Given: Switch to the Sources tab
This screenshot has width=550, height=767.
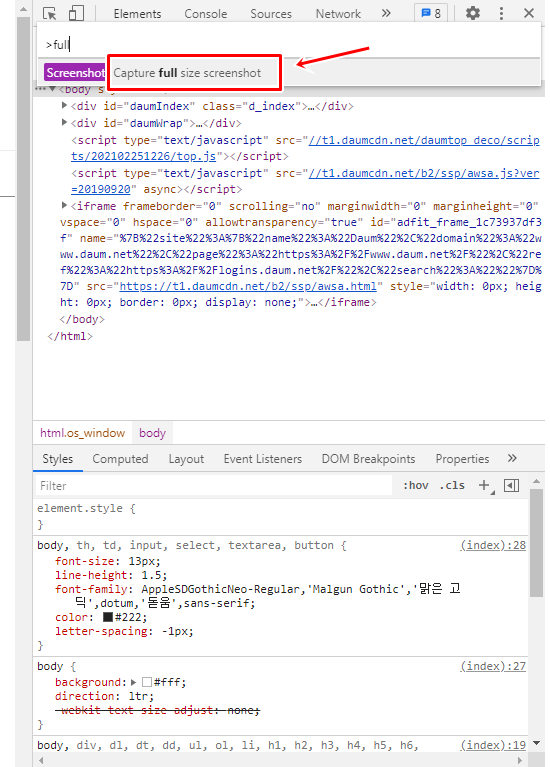Looking at the screenshot, I should point(271,14).
